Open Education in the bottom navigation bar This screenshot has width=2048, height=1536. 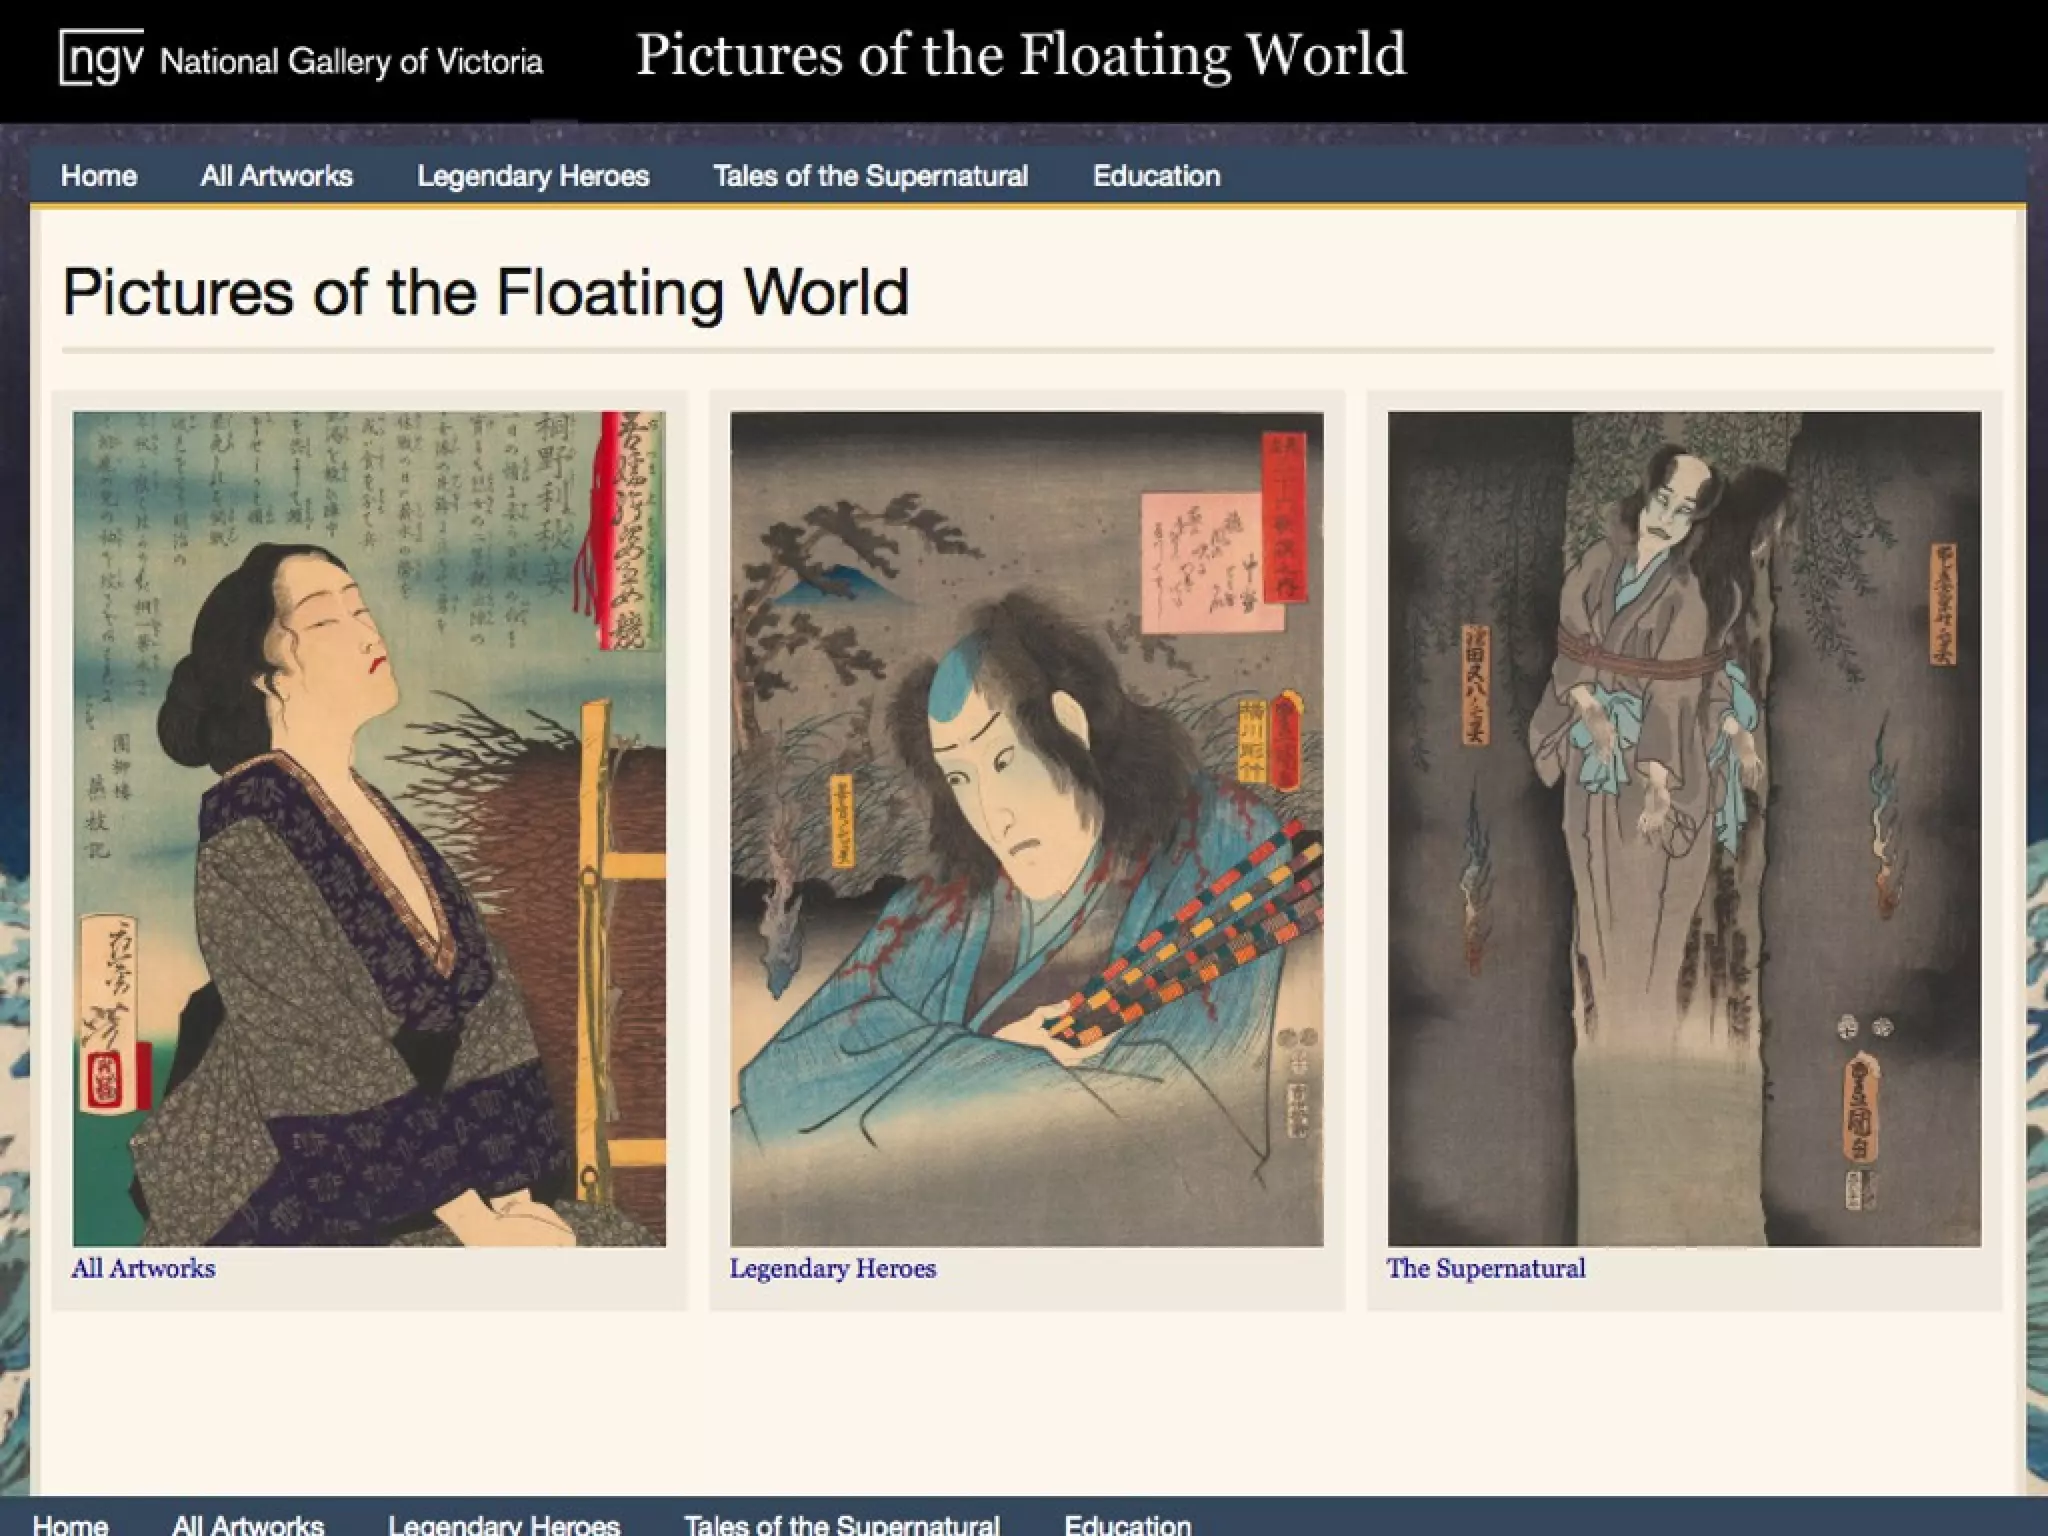[1127, 1523]
